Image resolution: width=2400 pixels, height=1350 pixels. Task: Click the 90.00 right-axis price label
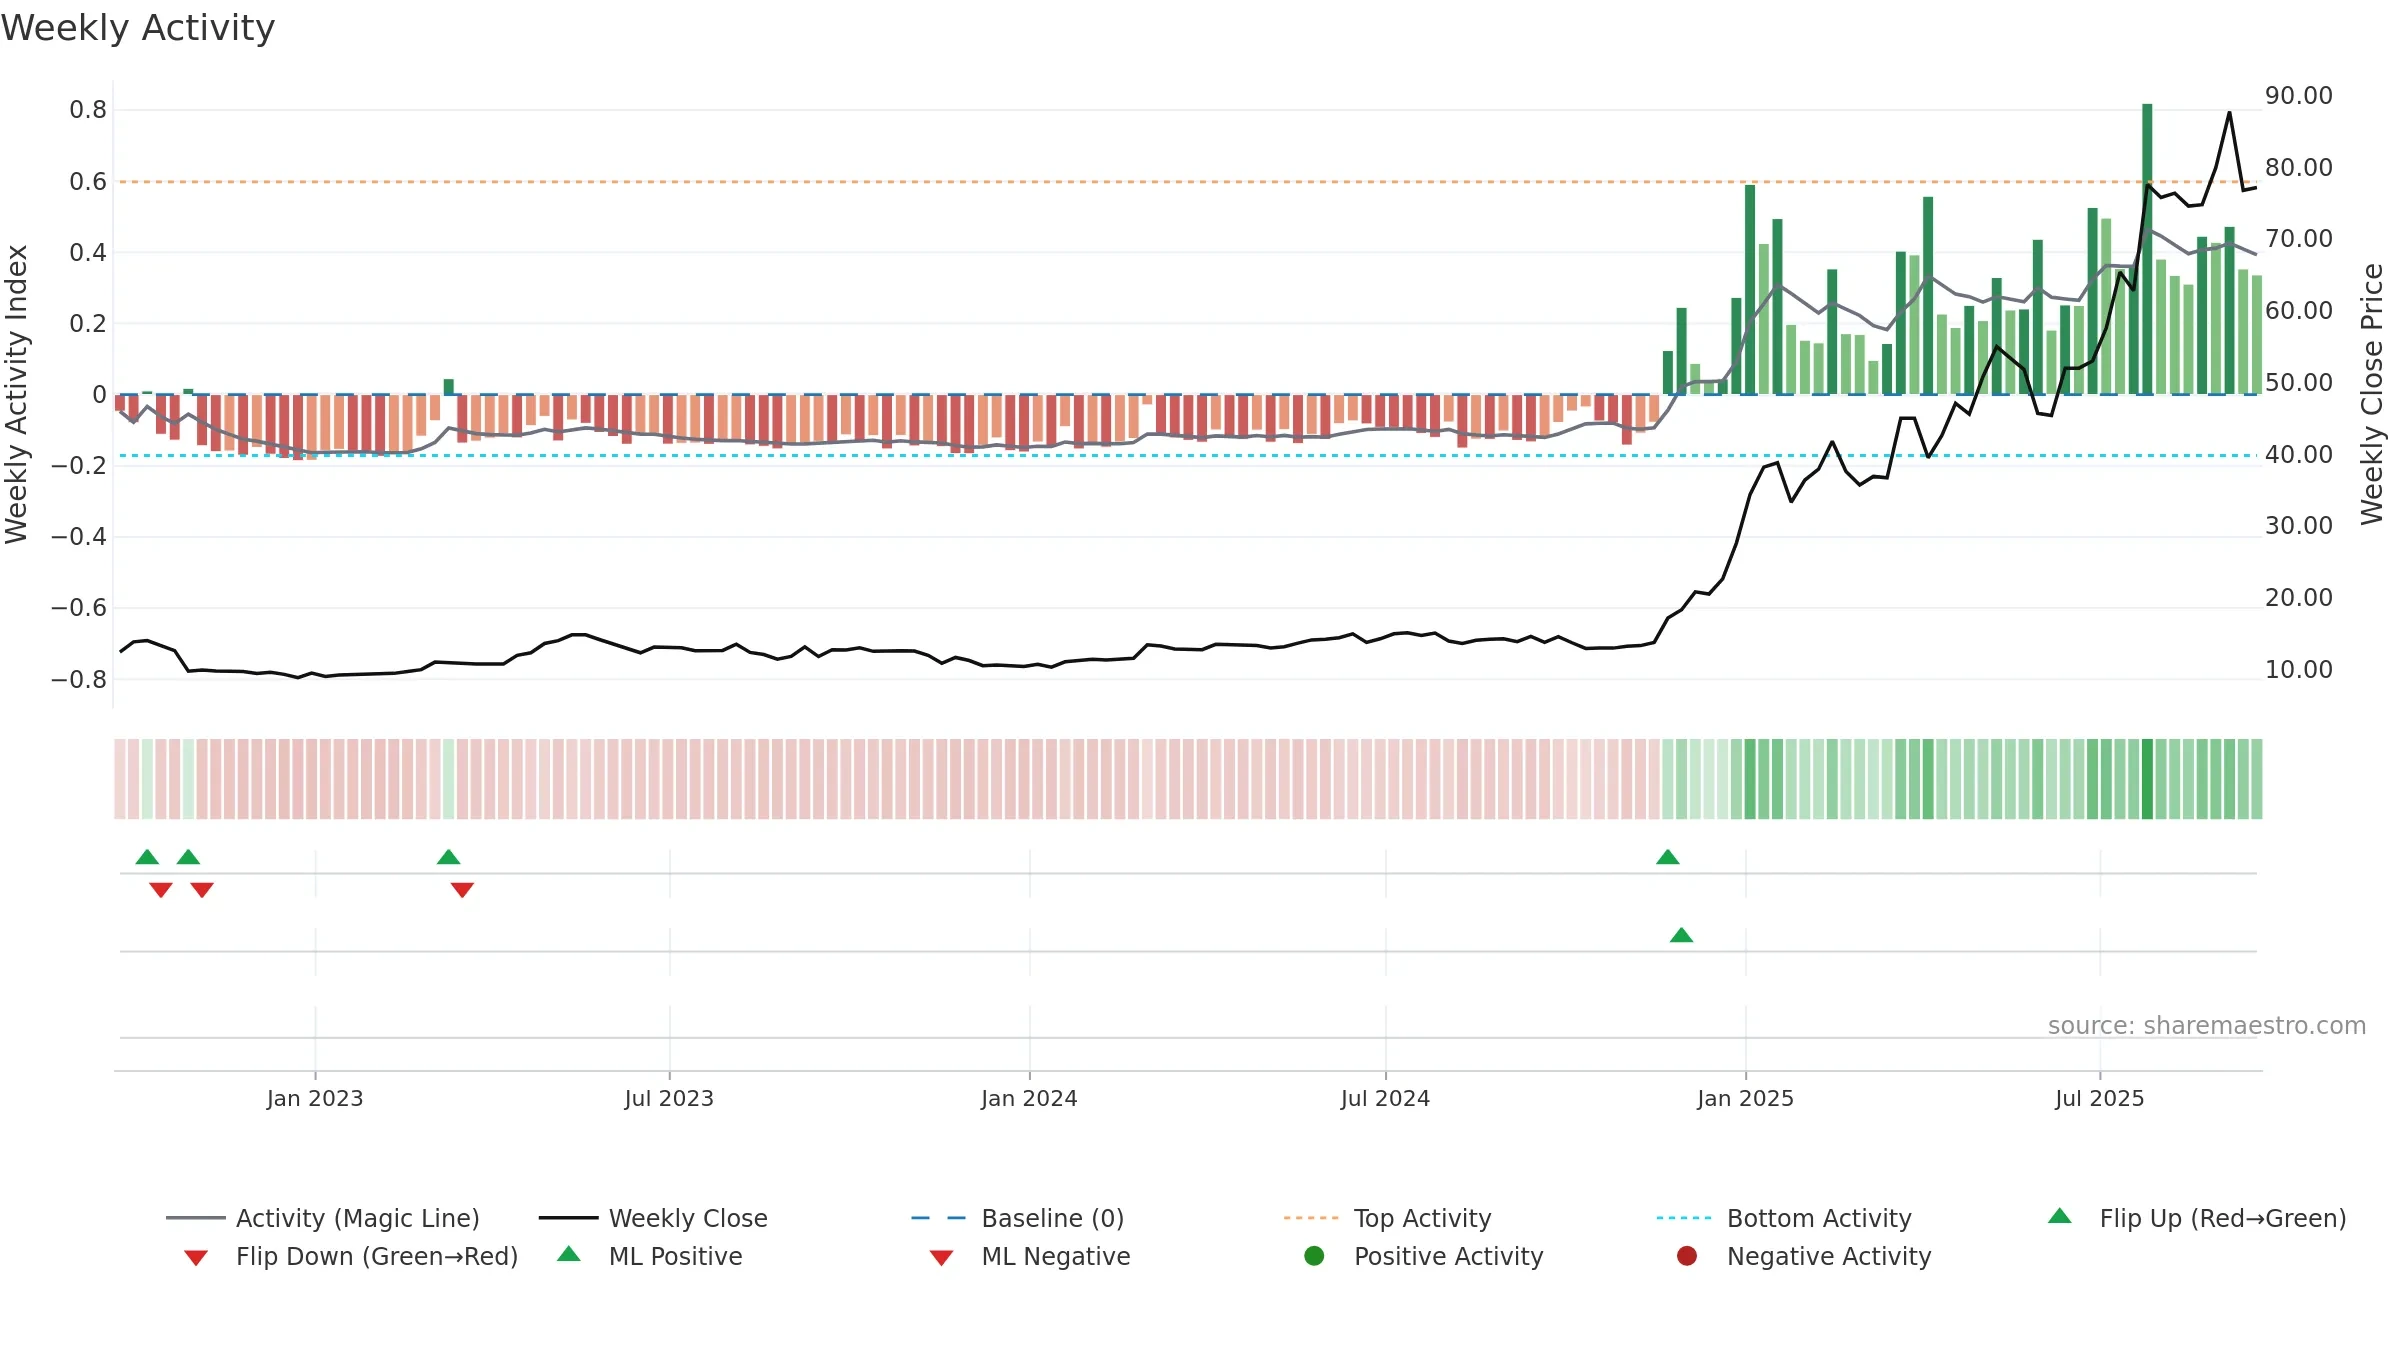pyautogui.click(x=2299, y=95)
